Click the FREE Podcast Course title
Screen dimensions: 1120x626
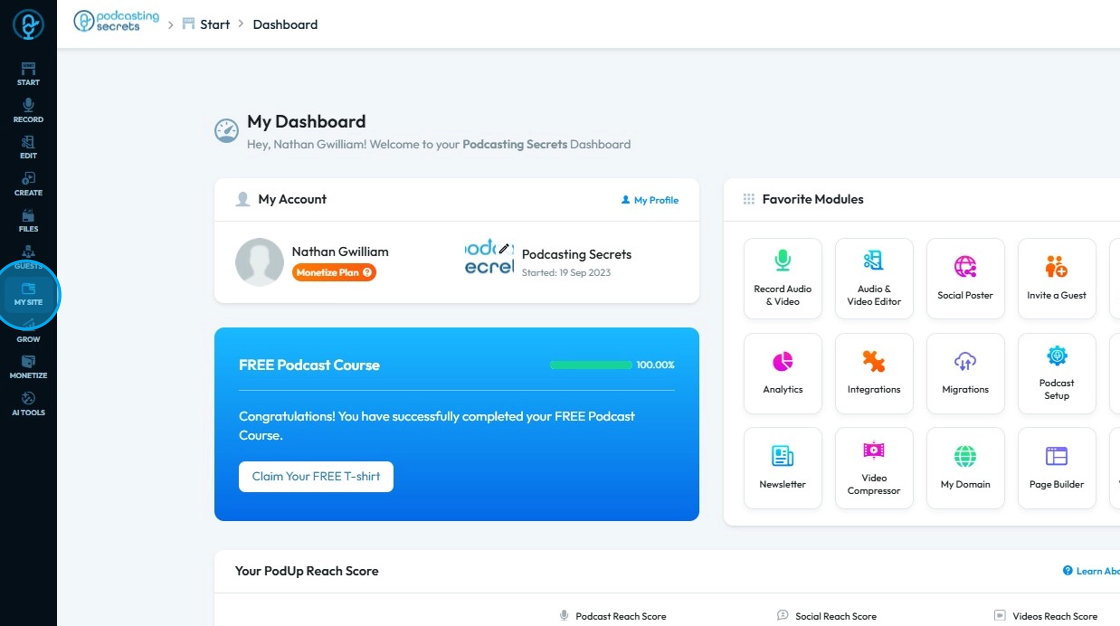309,365
